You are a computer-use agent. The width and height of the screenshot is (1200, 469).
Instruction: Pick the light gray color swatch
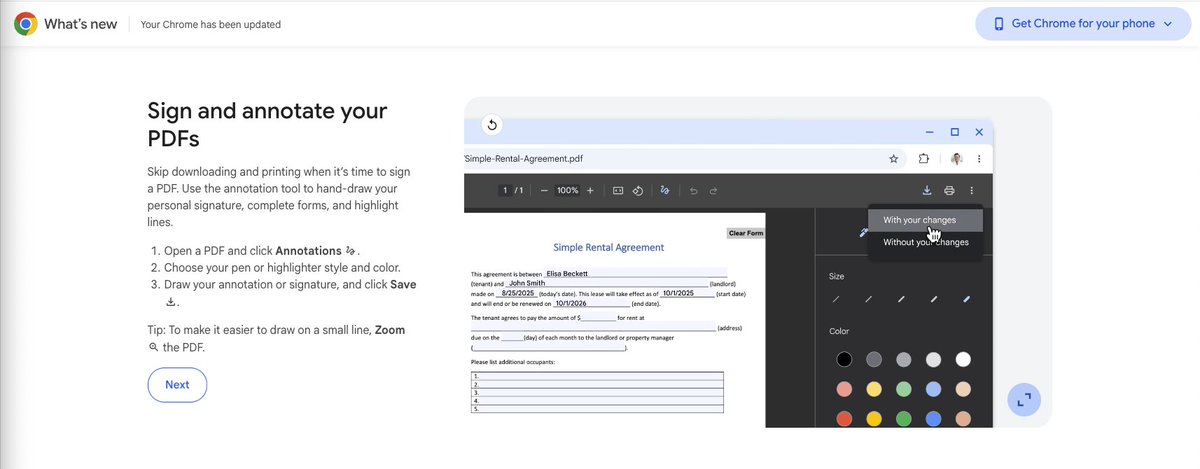933,359
